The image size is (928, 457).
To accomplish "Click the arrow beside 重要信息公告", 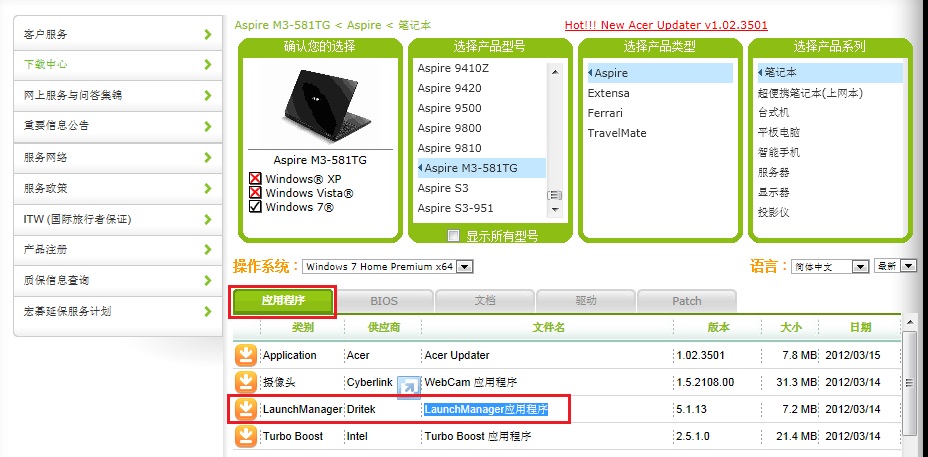I will 208,126.
